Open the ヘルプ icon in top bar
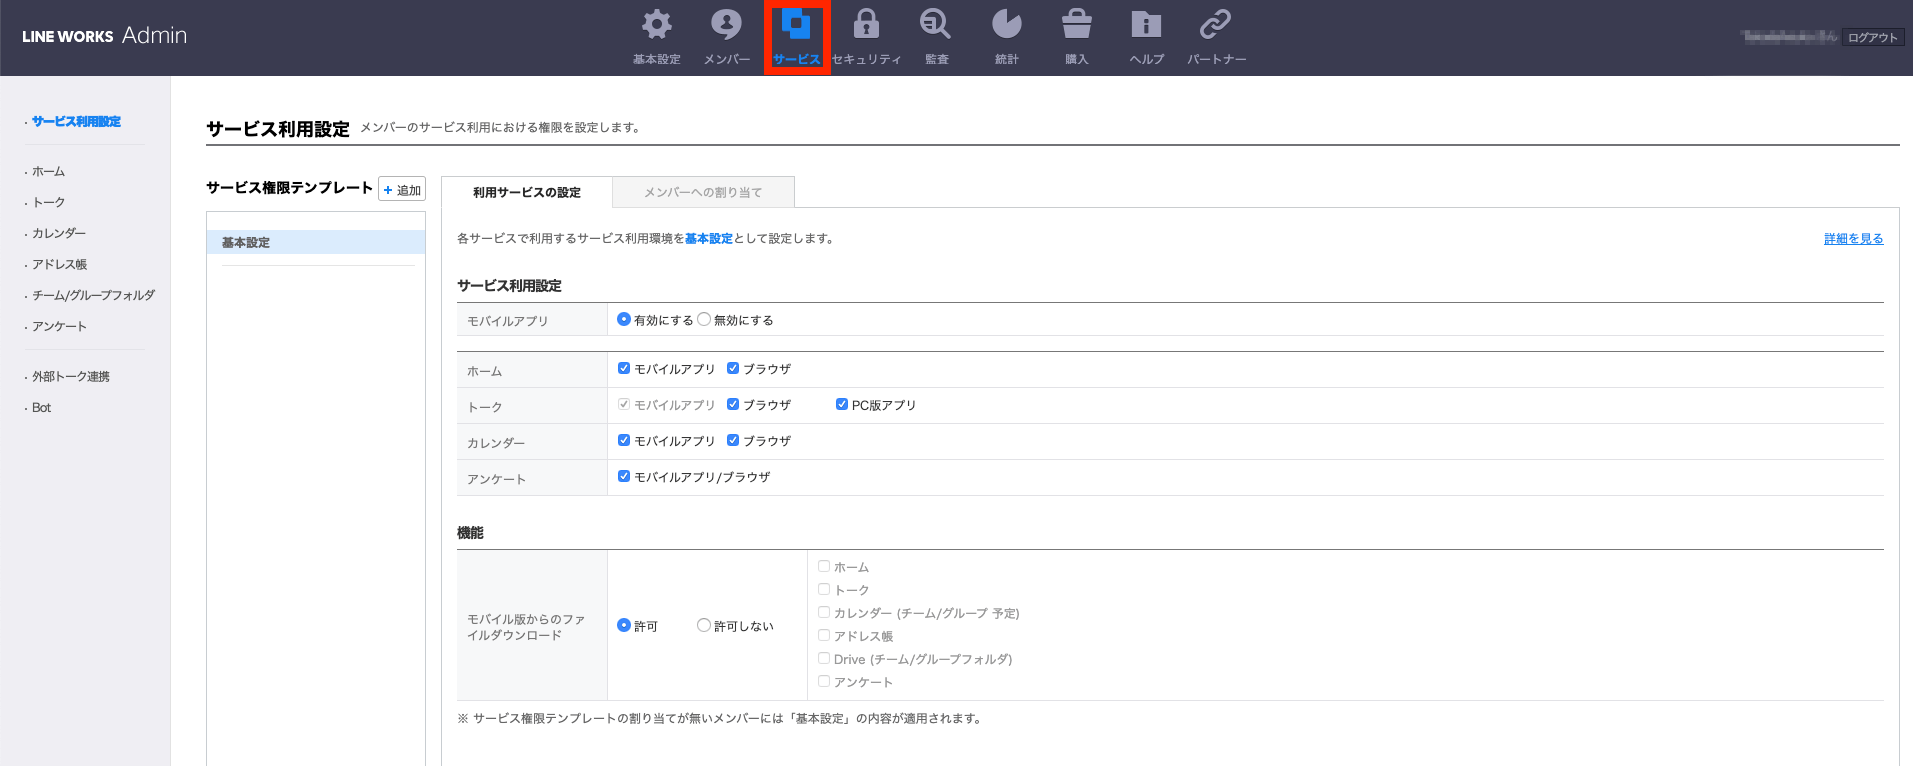 (1146, 25)
